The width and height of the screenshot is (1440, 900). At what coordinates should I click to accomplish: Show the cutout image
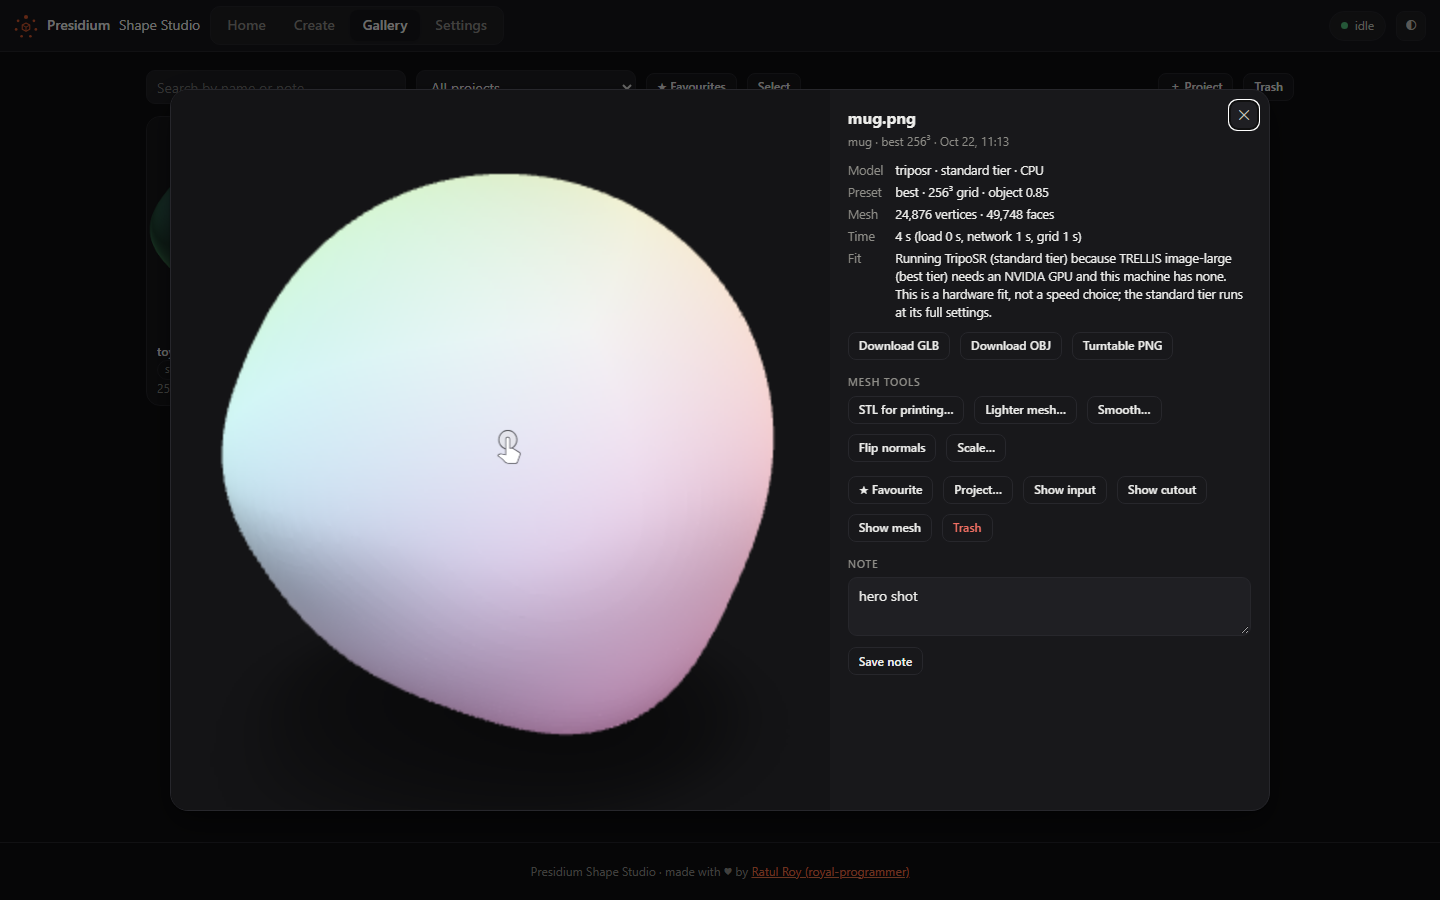point(1162,490)
